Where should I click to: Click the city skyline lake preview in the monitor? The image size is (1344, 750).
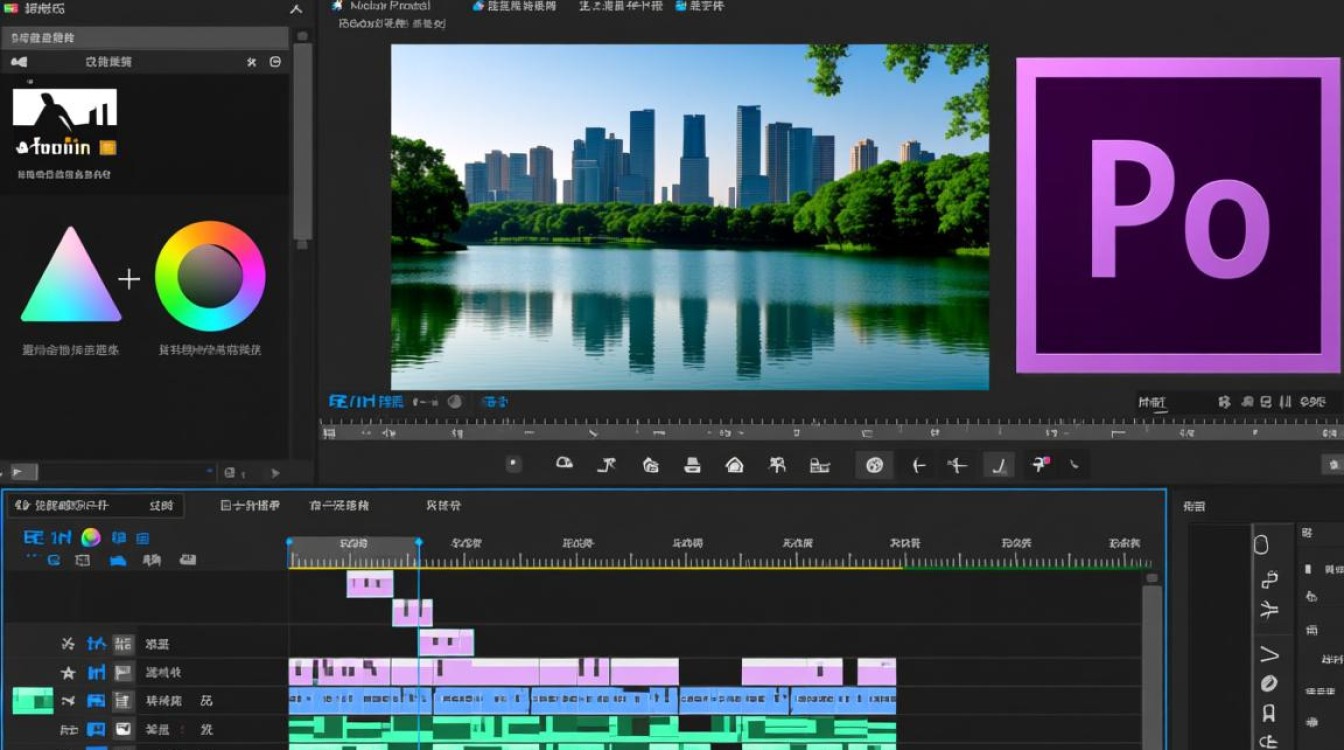689,217
